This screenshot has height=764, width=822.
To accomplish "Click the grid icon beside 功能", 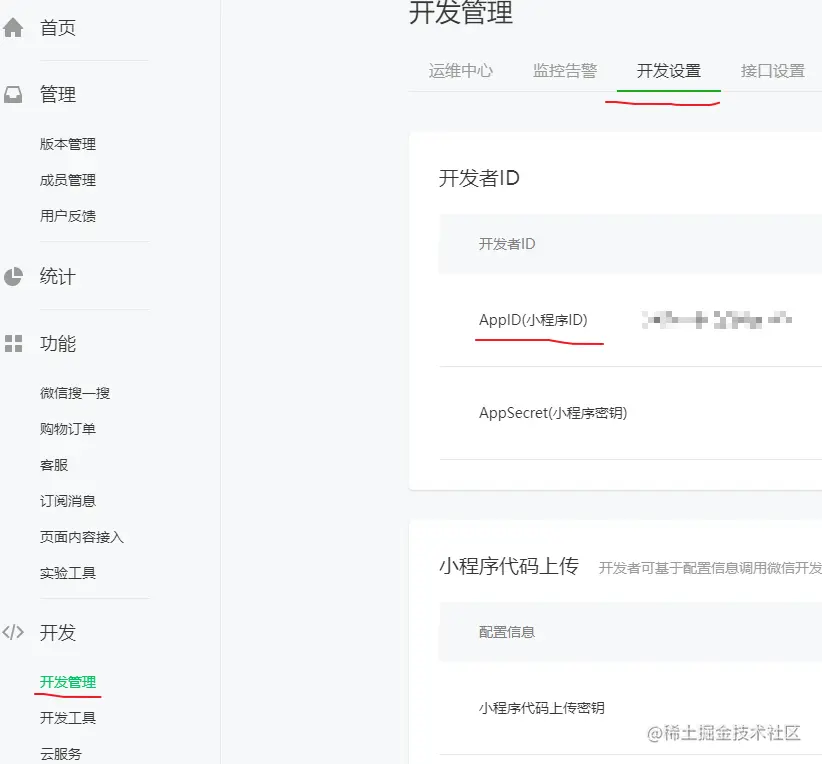I will pyautogui.click(x=13, y=344).
